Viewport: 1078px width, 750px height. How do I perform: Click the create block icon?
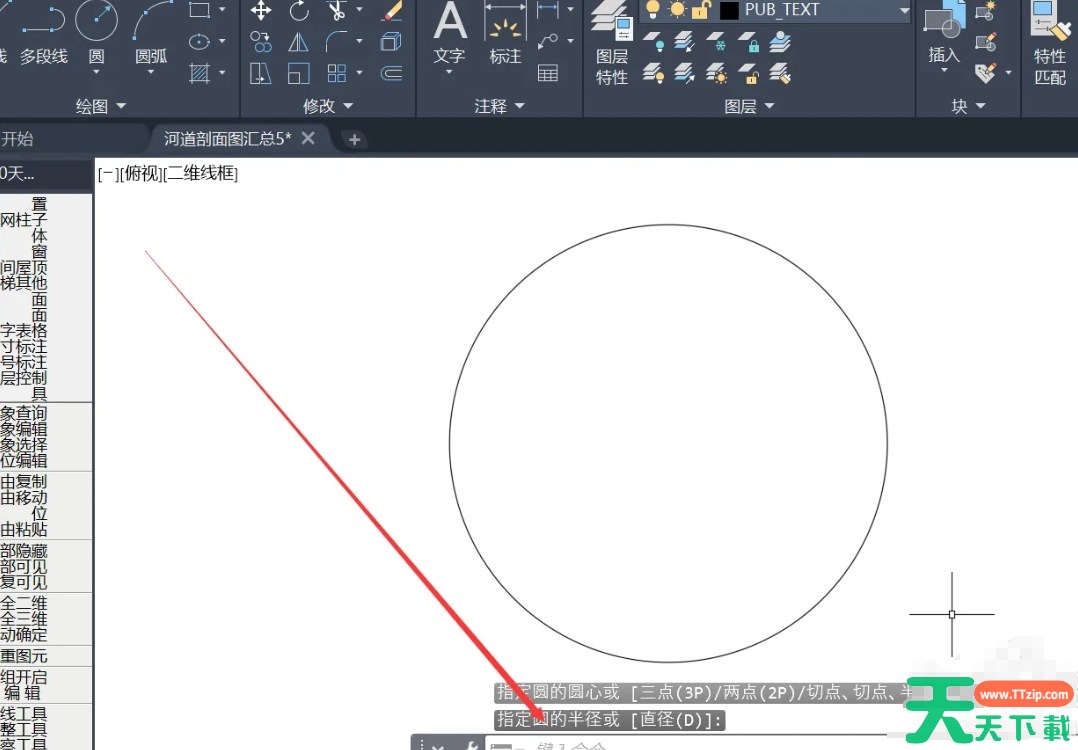point(986,10)
